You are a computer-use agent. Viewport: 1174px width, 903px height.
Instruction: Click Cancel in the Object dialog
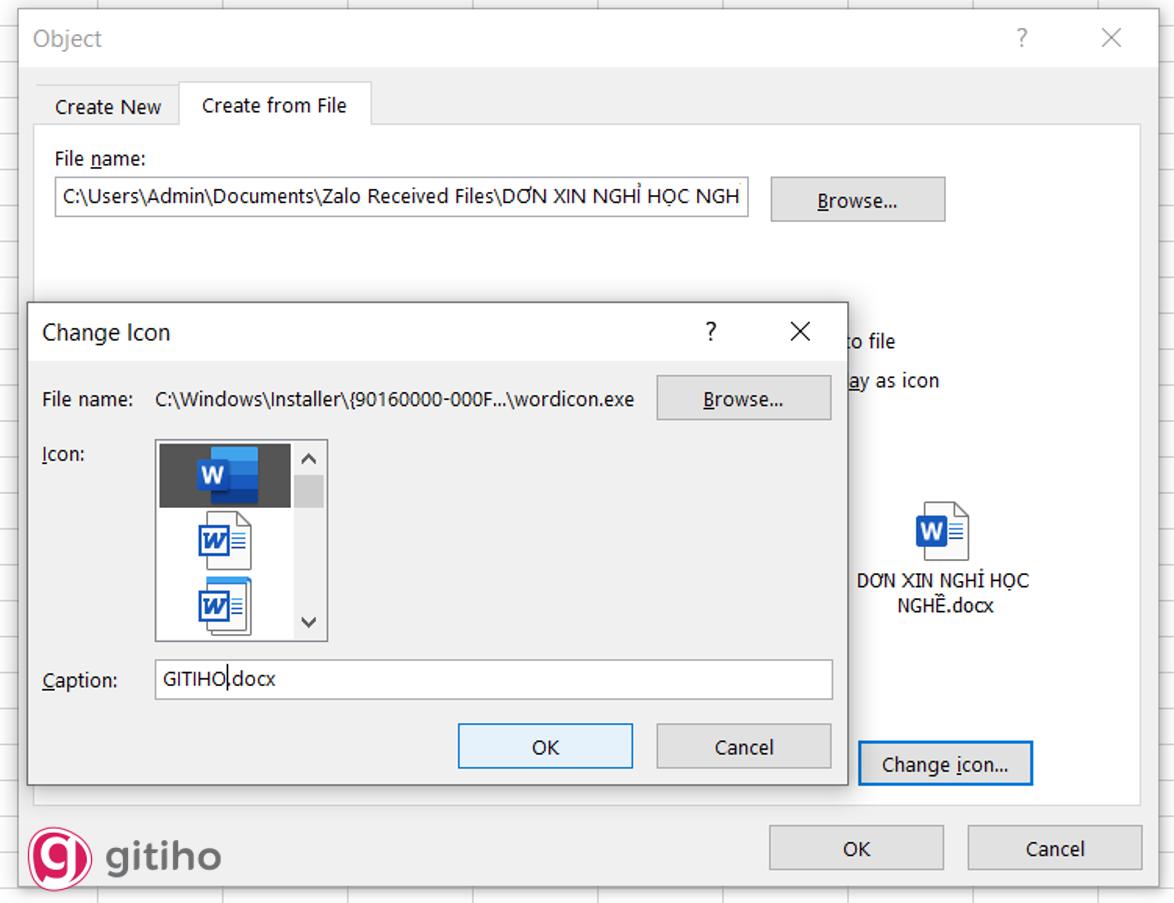(1055, 848)
